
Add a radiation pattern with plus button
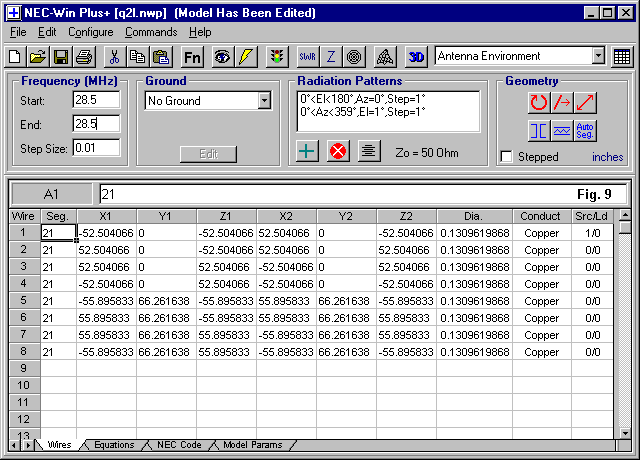pos(309,151)
